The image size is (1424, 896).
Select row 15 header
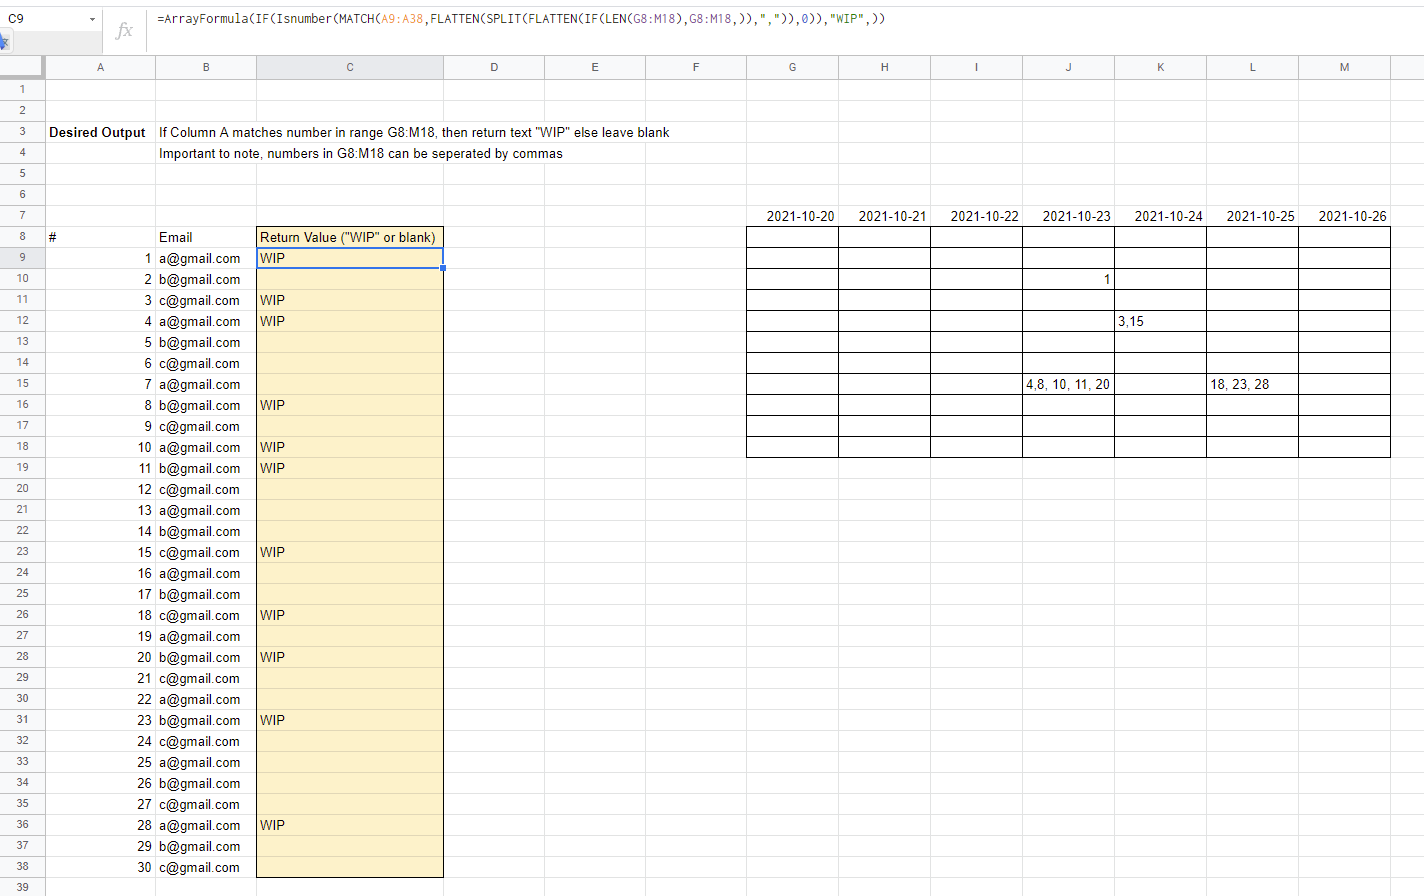22,384
